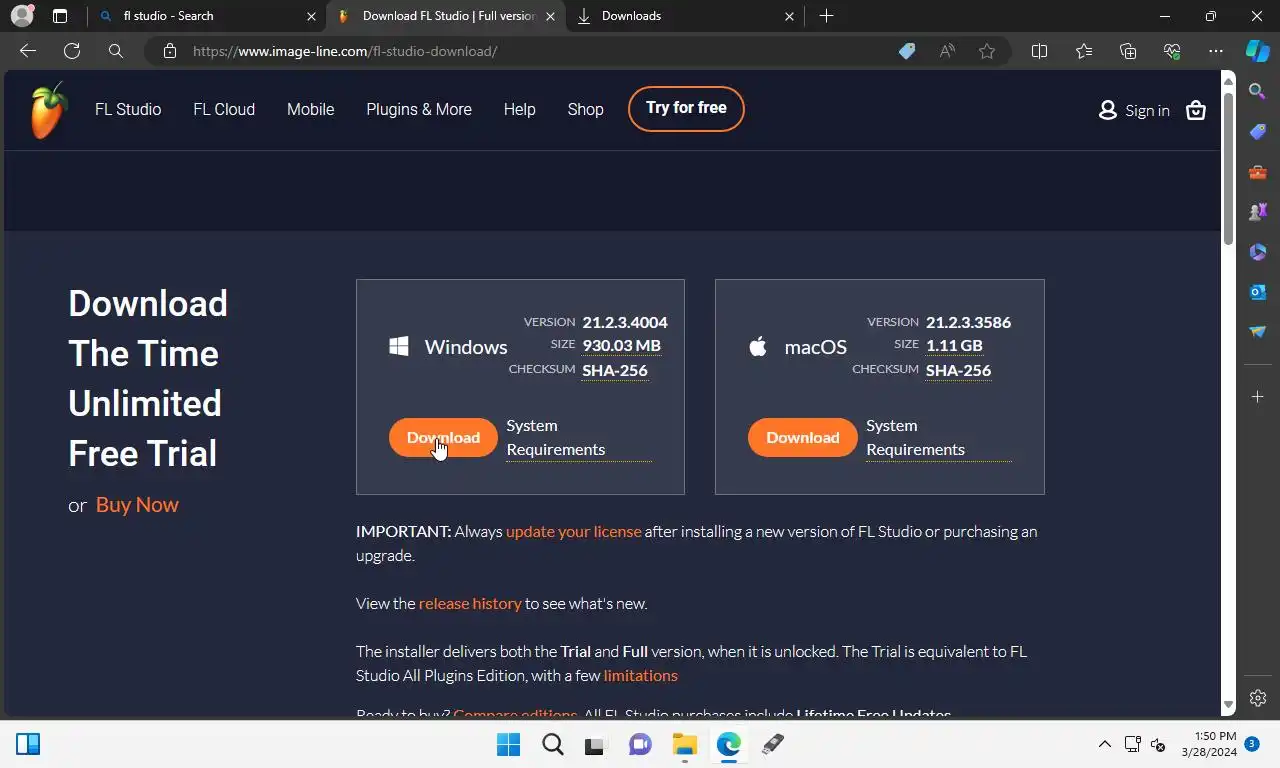The width and height of the screenshot is (1280, 768).
Task: Close the Downloads tab
Action: (789, 16)
